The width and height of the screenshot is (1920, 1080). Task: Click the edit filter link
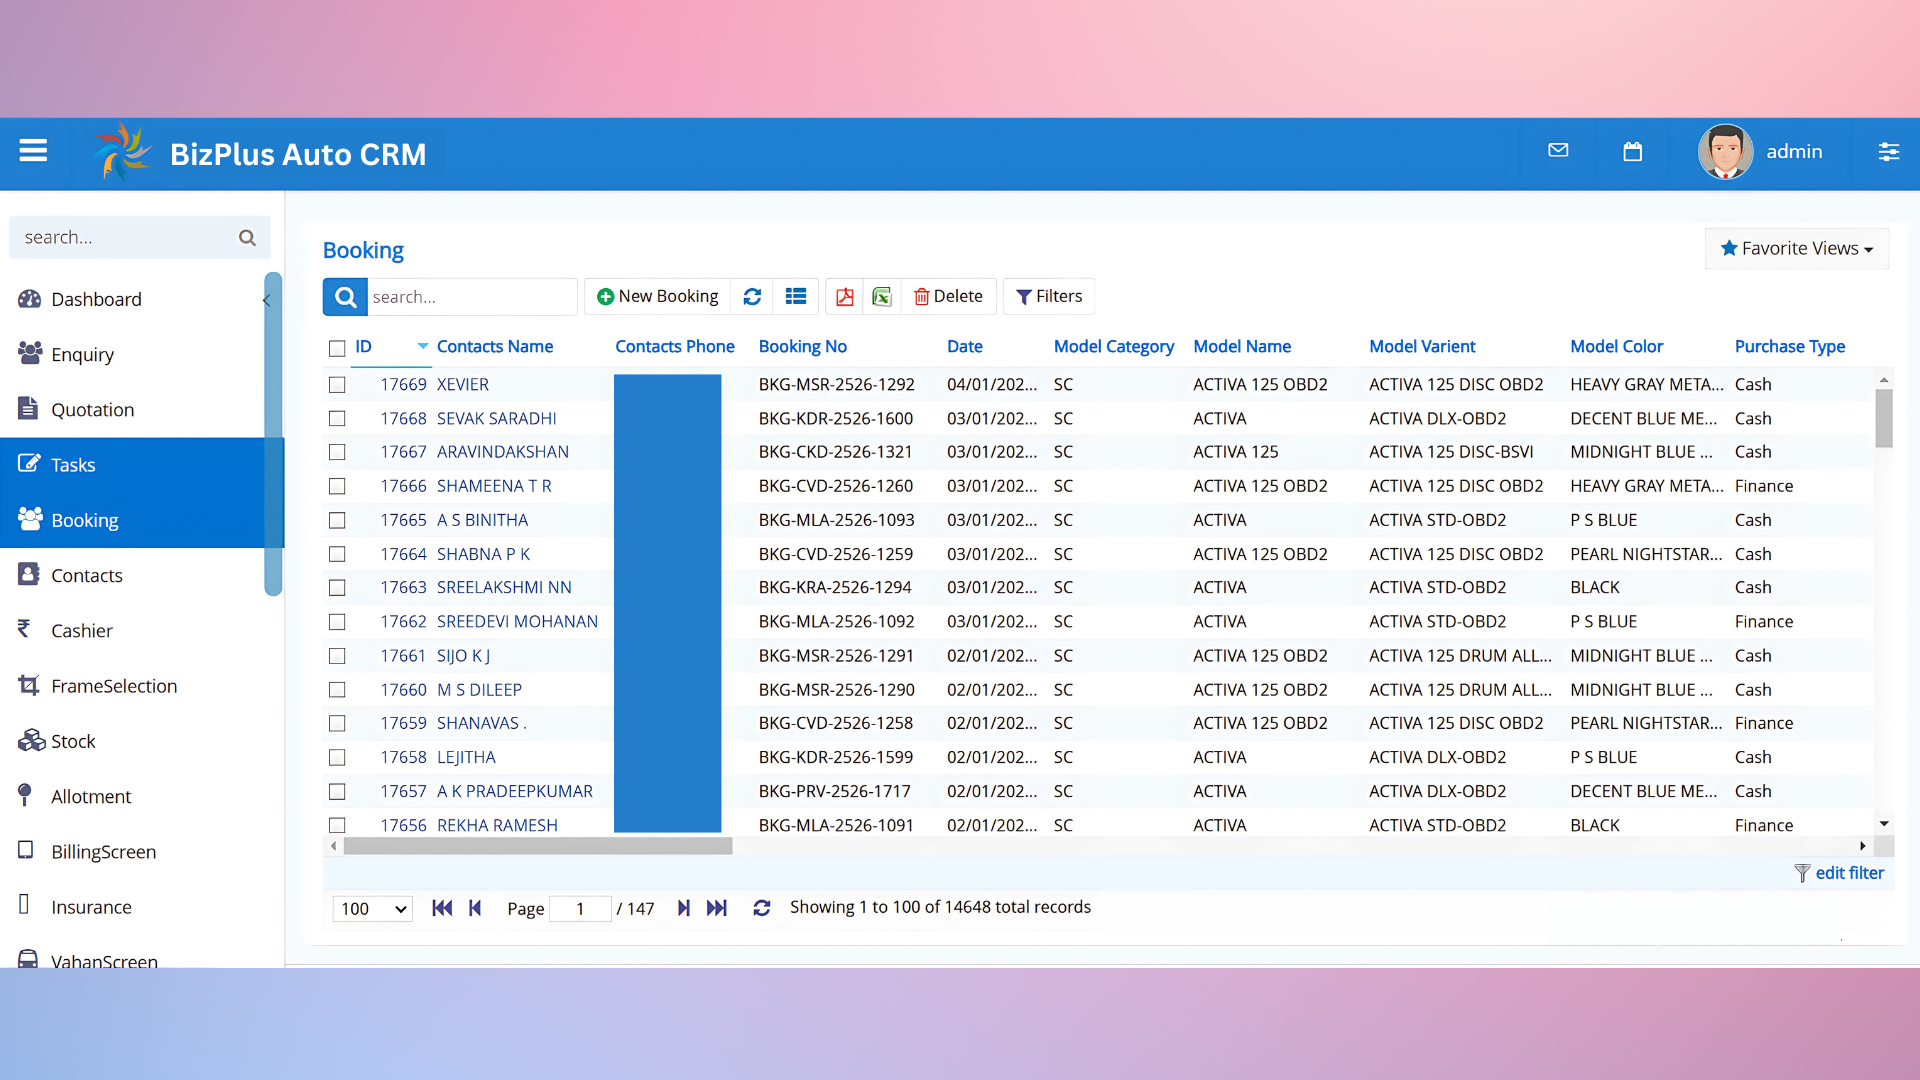[1849, 873]
